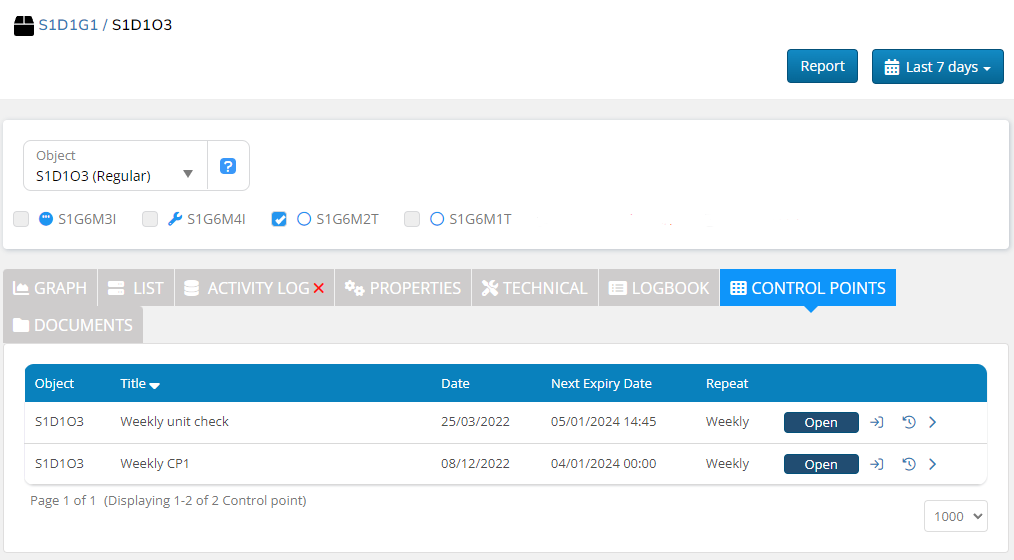Open the Weekly unit check control point
The width and height of the screenshot is (1014, 560).
pos(821,422)
